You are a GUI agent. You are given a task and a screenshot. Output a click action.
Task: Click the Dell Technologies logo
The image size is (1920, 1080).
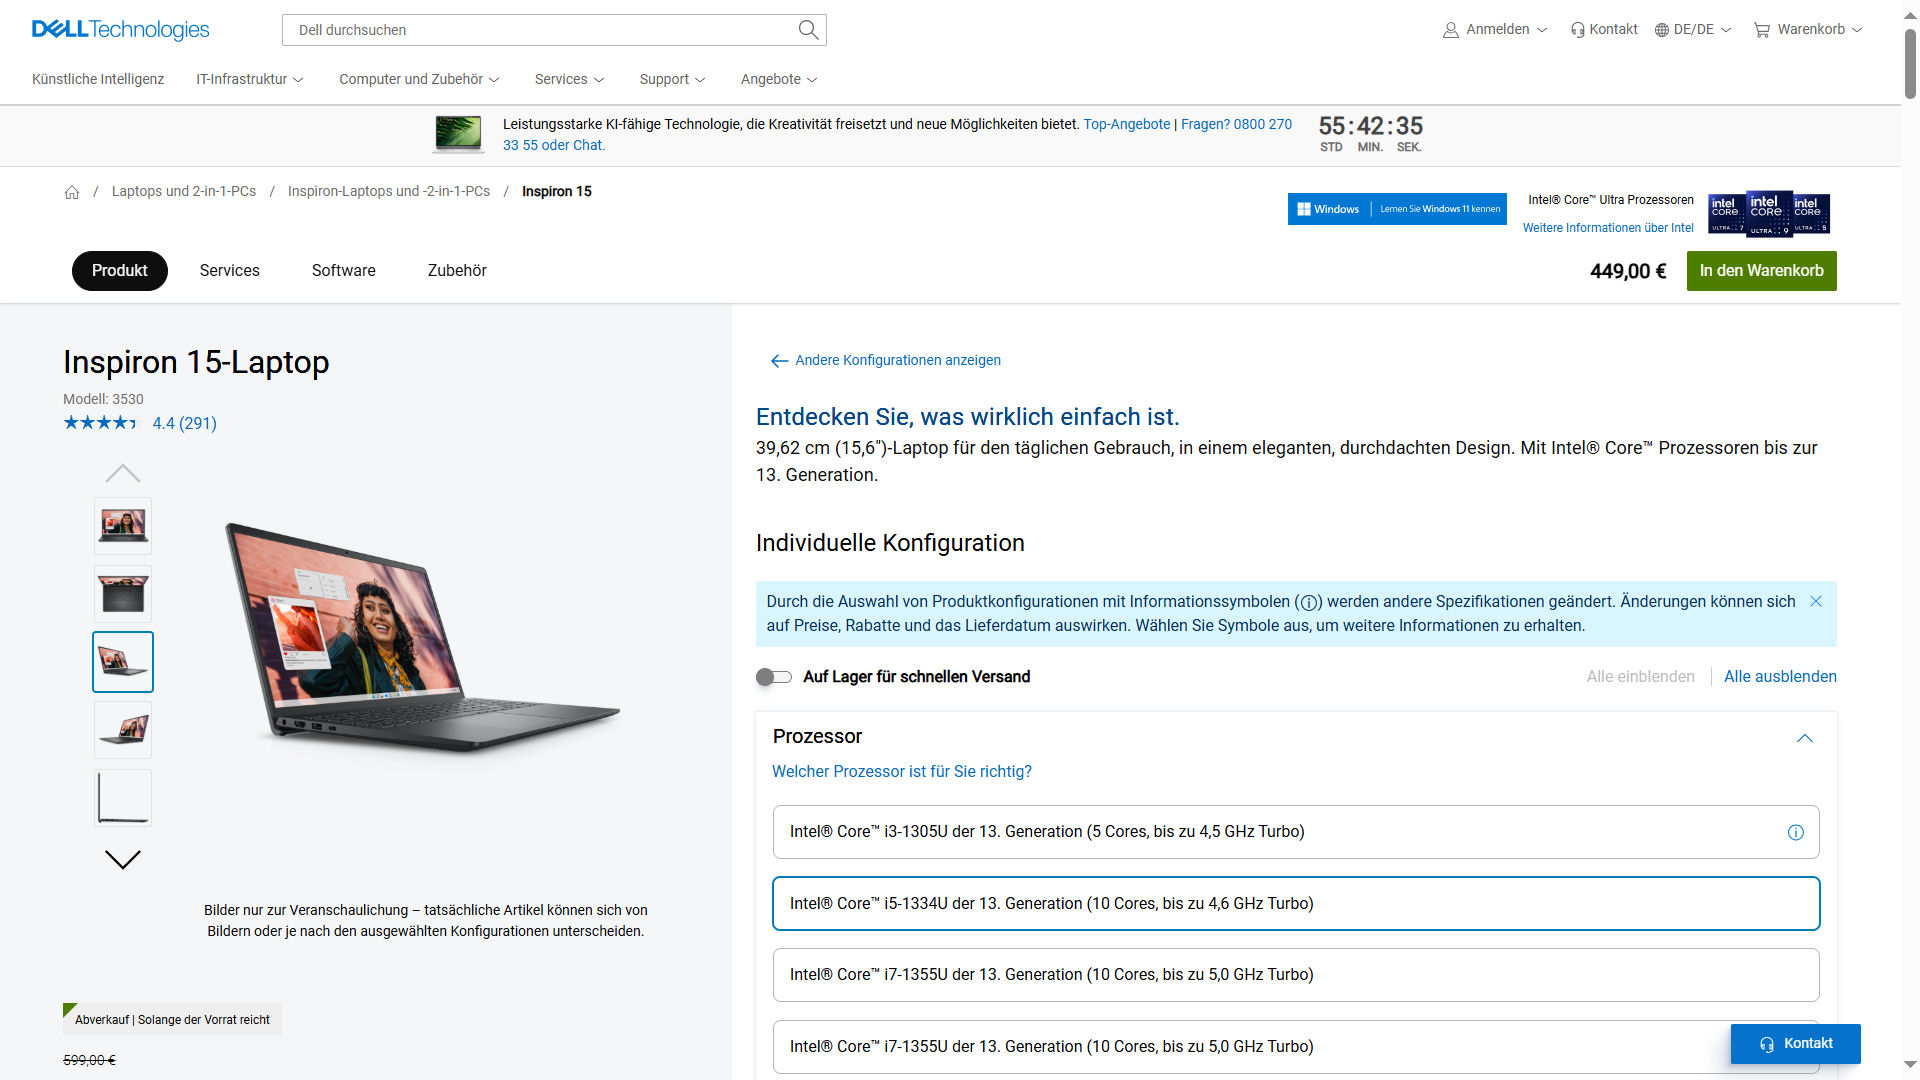(x=120, y=30)
